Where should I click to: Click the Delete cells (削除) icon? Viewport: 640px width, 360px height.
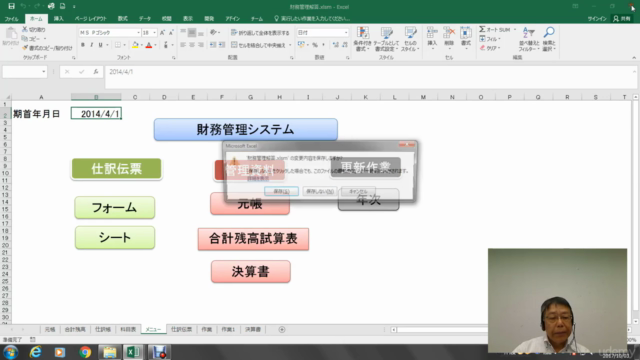(449, 33)
